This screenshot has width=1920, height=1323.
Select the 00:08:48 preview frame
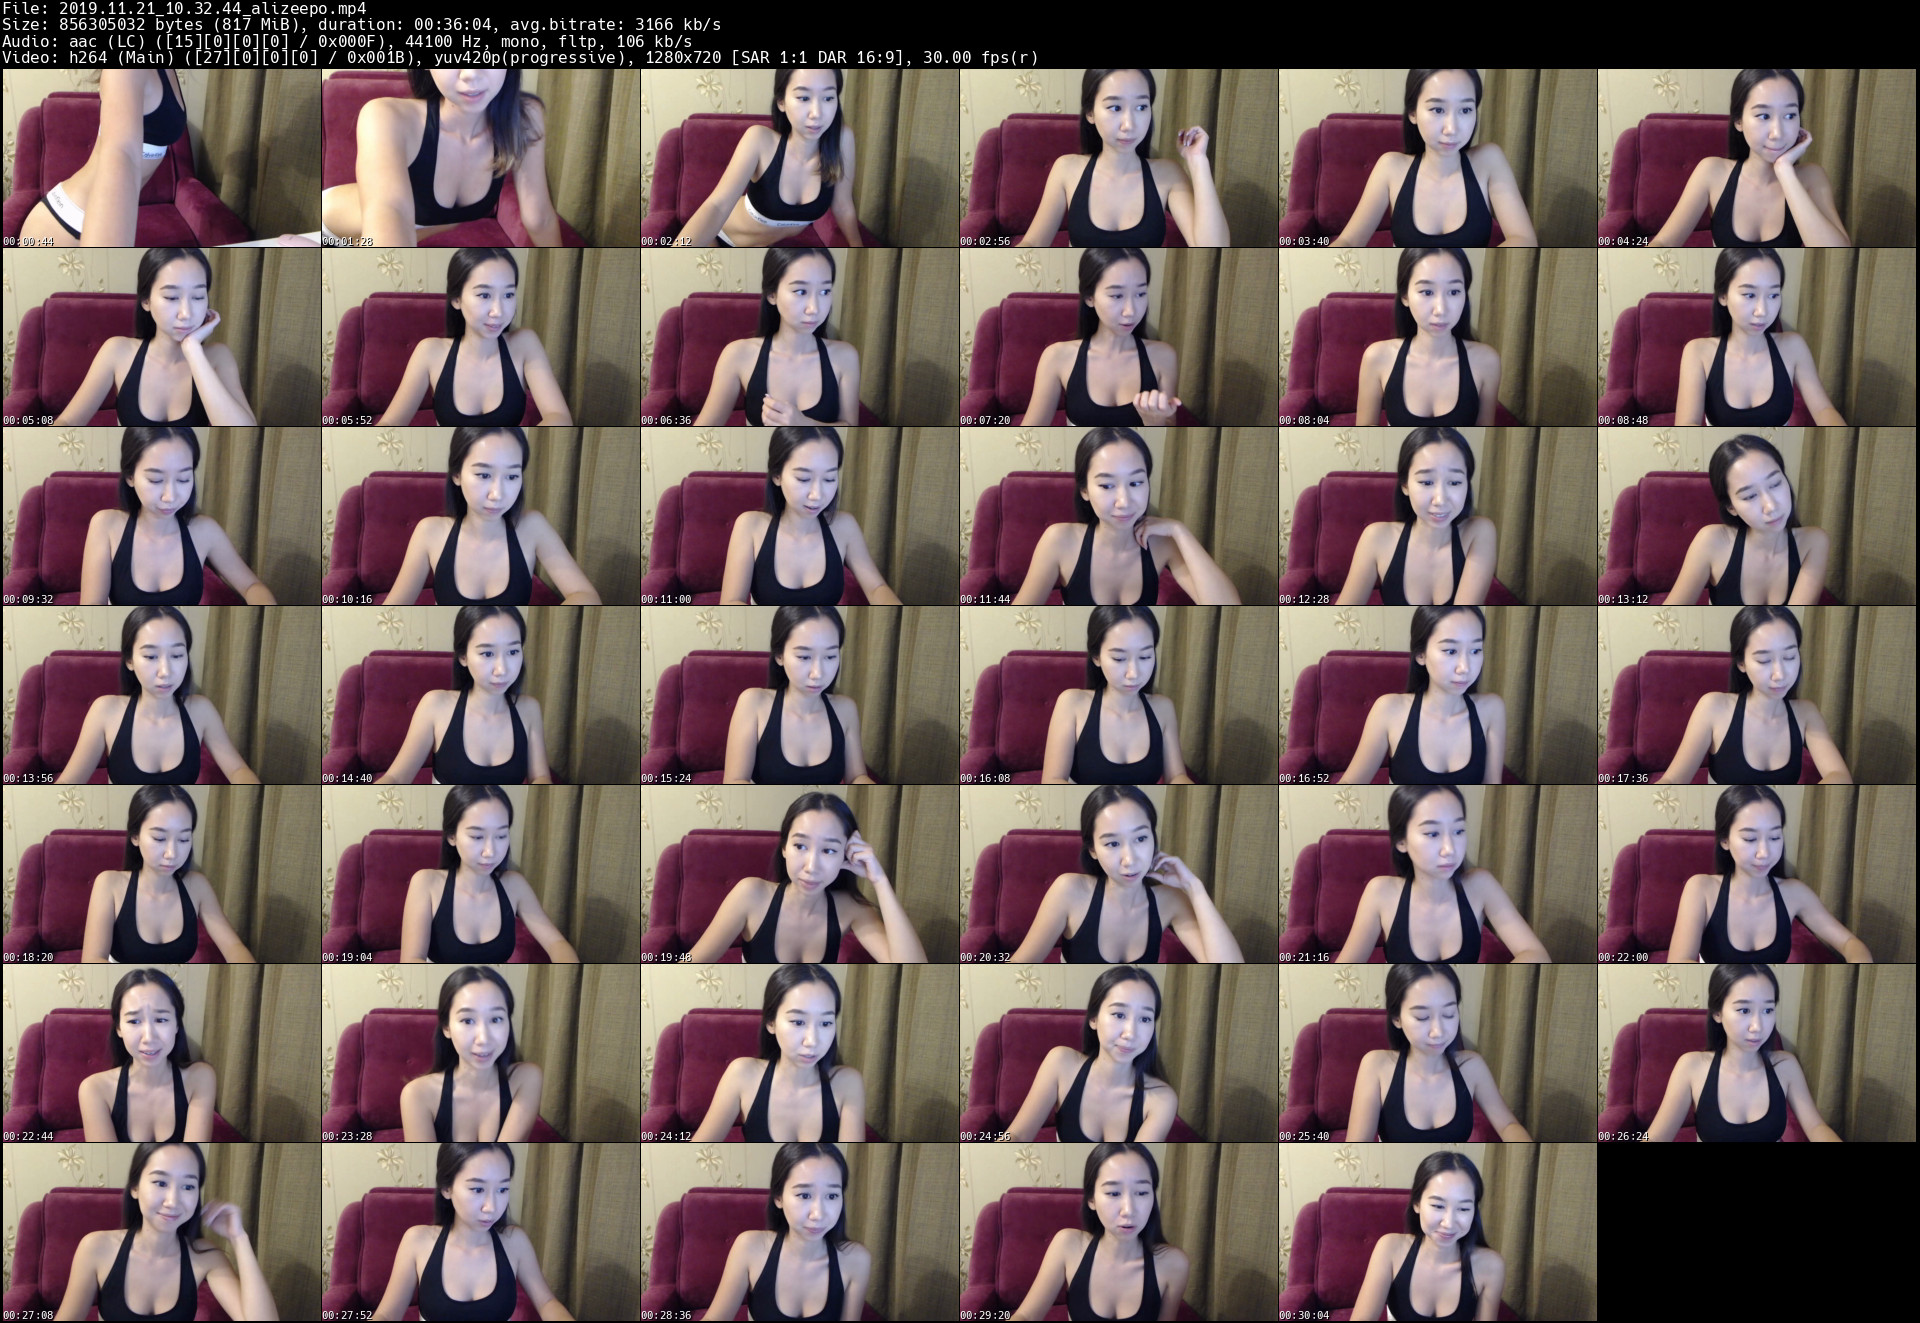pos(1756,337)
